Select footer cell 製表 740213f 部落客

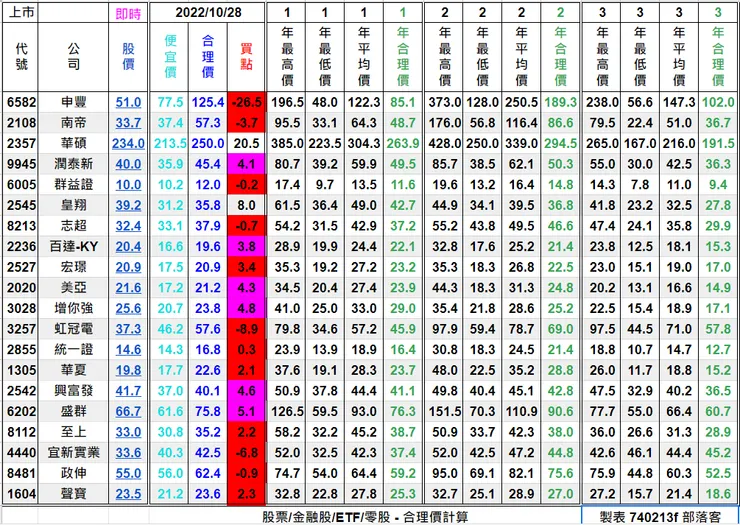pos(659,517)
